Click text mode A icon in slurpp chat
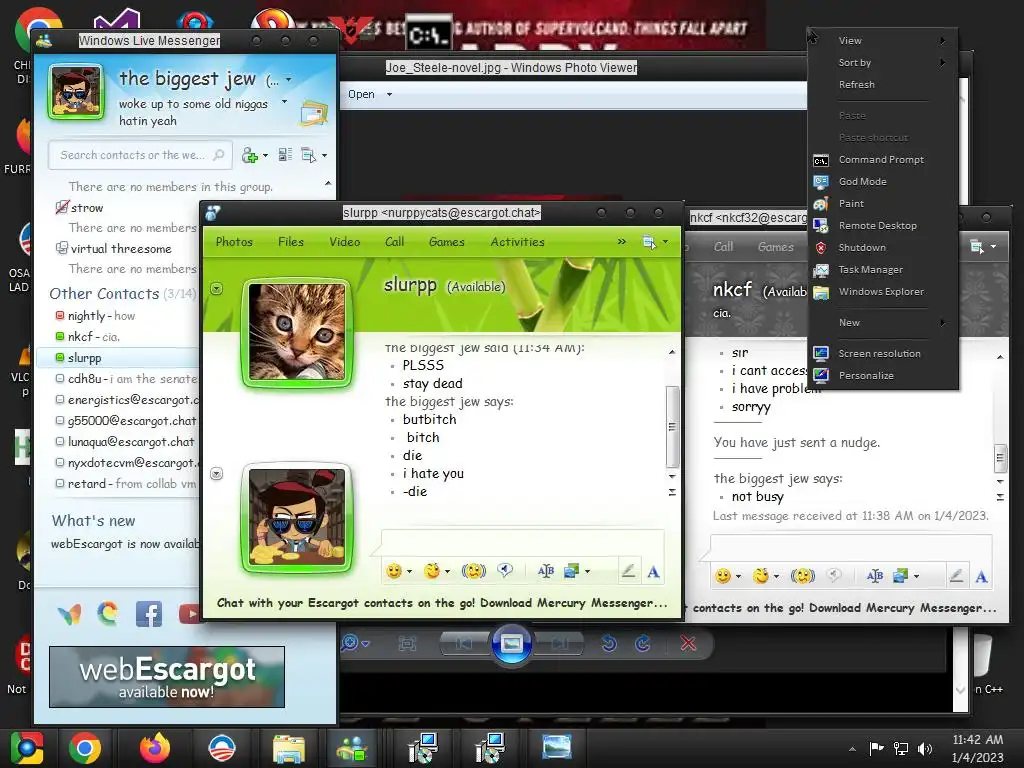The height and width of the screenshot is (768, 1024). pos(653,572)
